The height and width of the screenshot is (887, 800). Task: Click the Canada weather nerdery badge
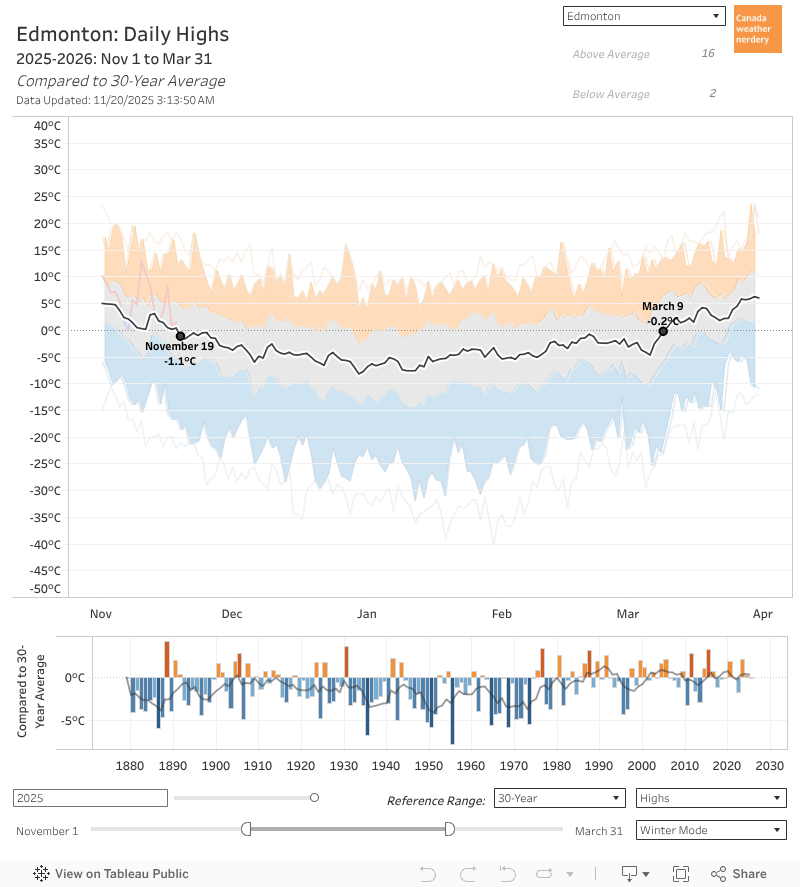[x=757, y=29]
